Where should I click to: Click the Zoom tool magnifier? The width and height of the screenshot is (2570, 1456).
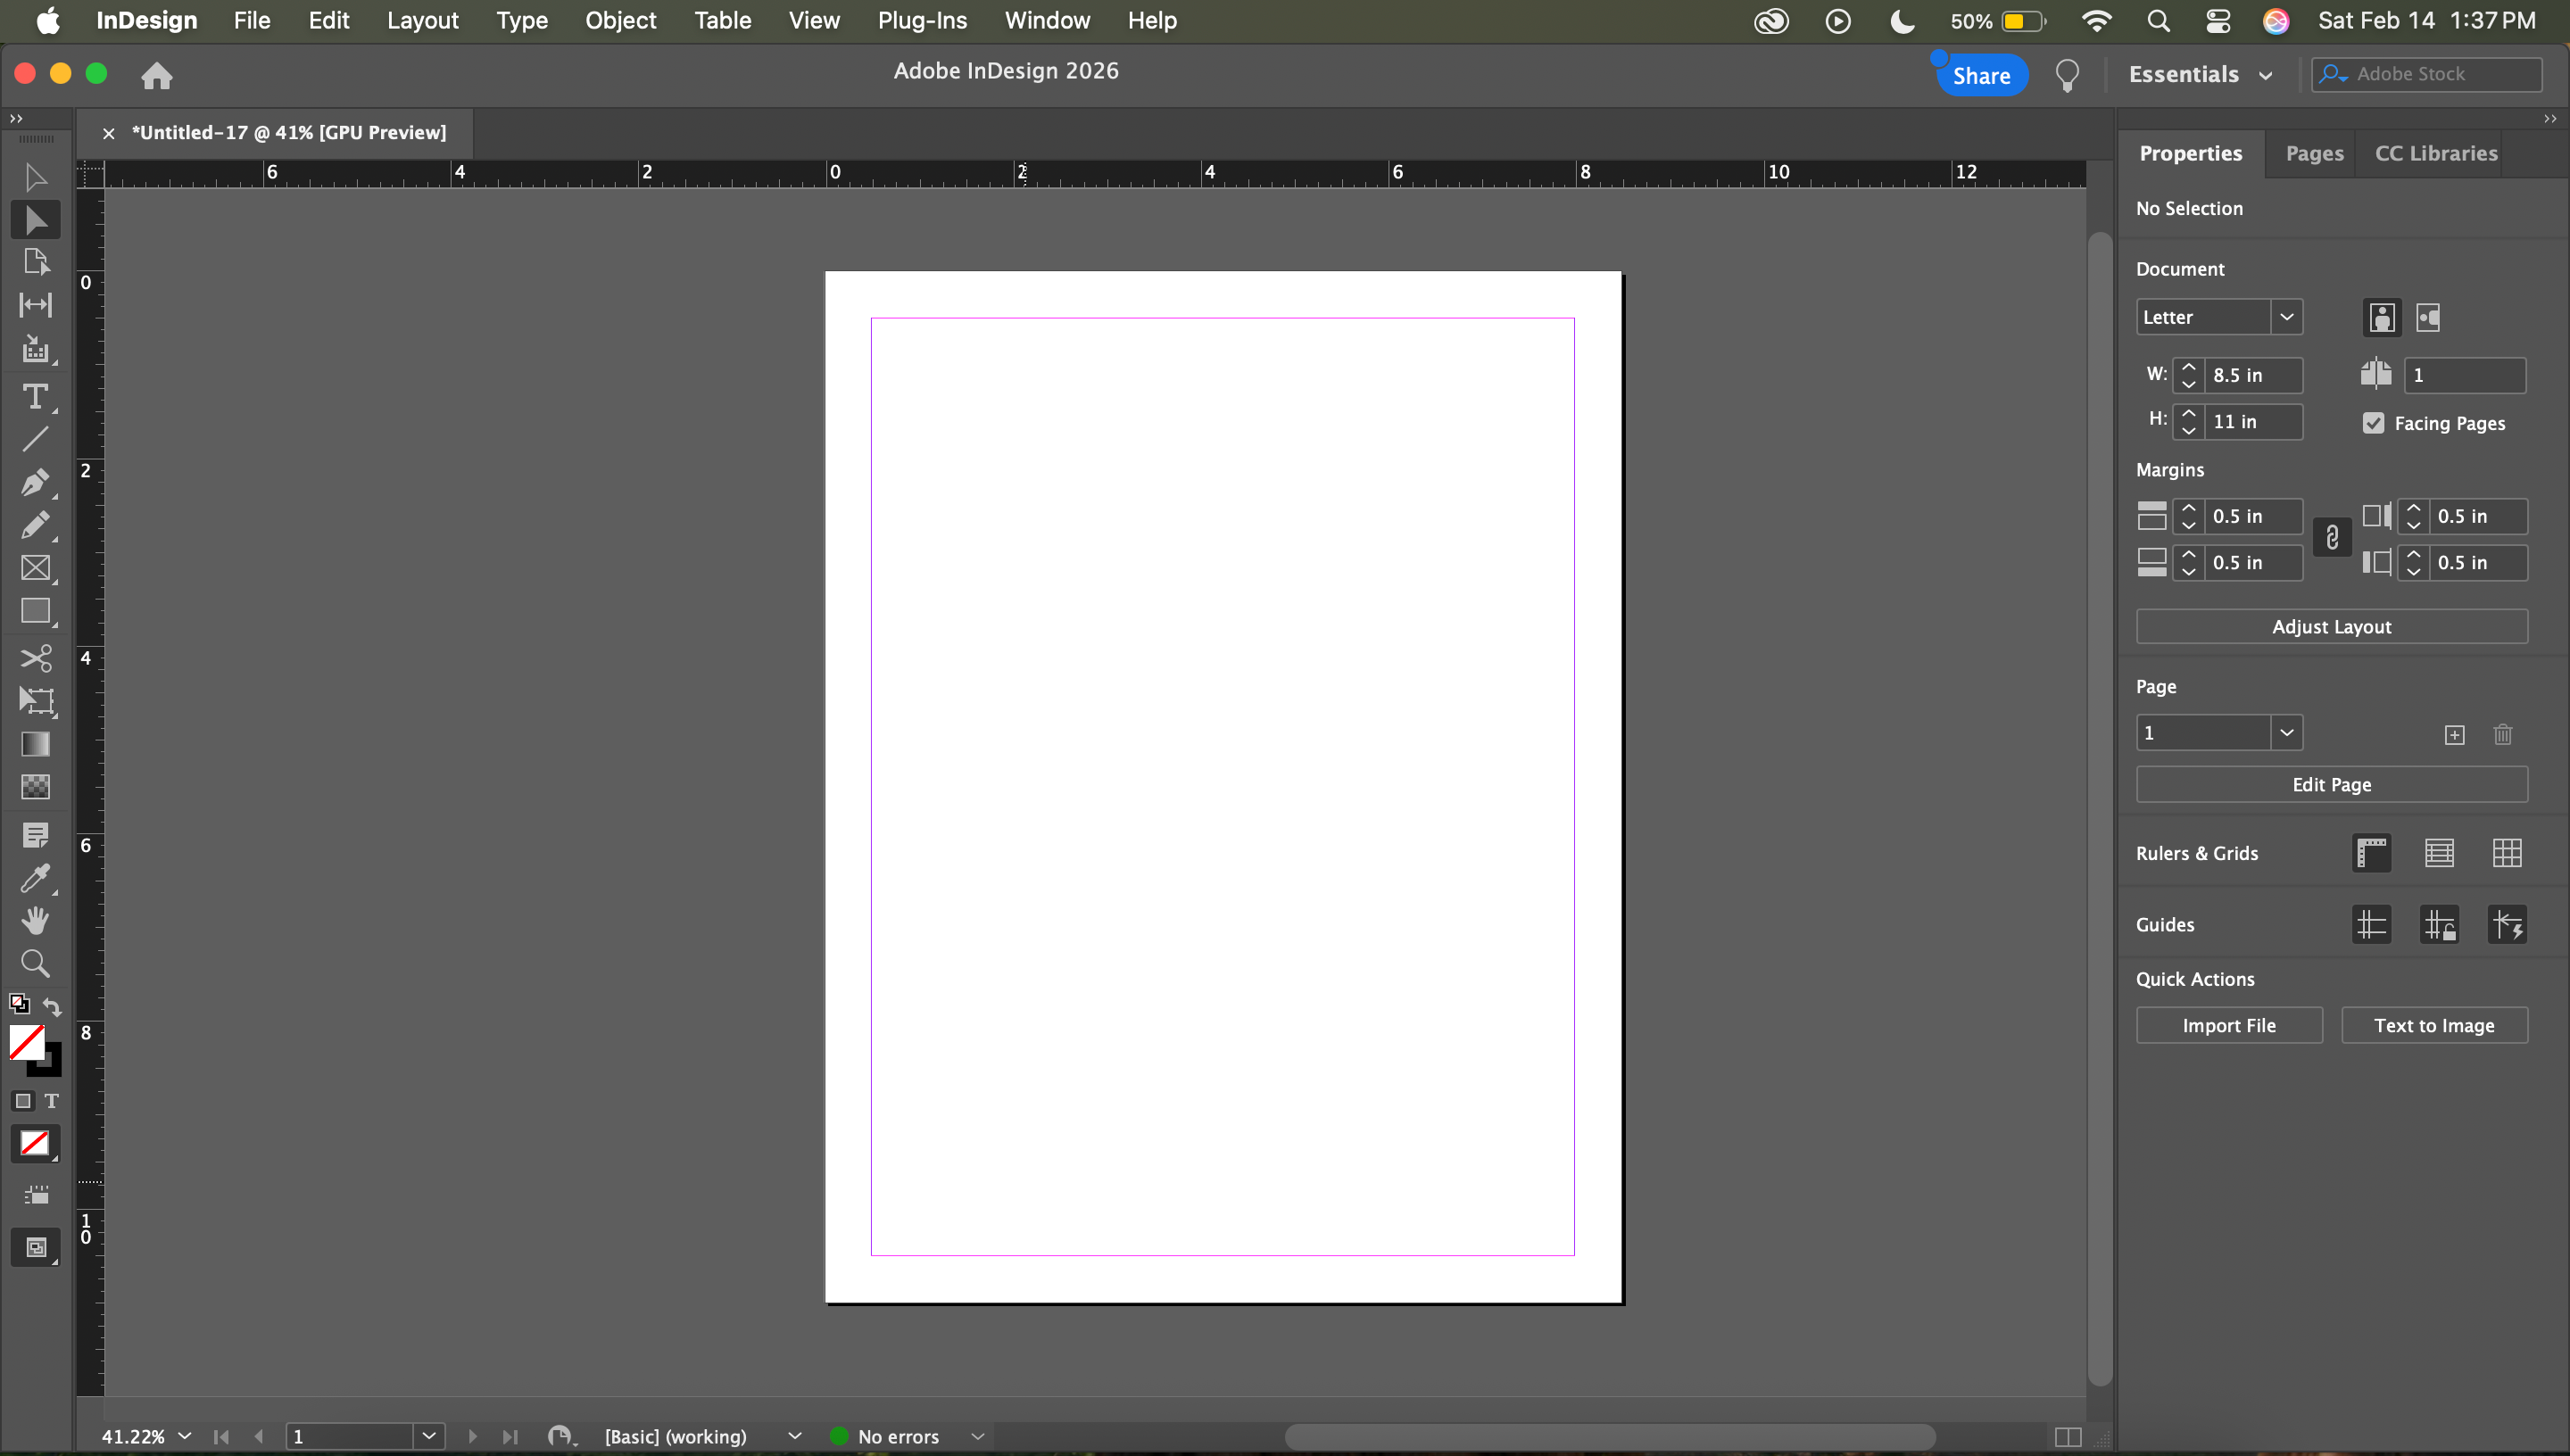click(x=35, y=963)
